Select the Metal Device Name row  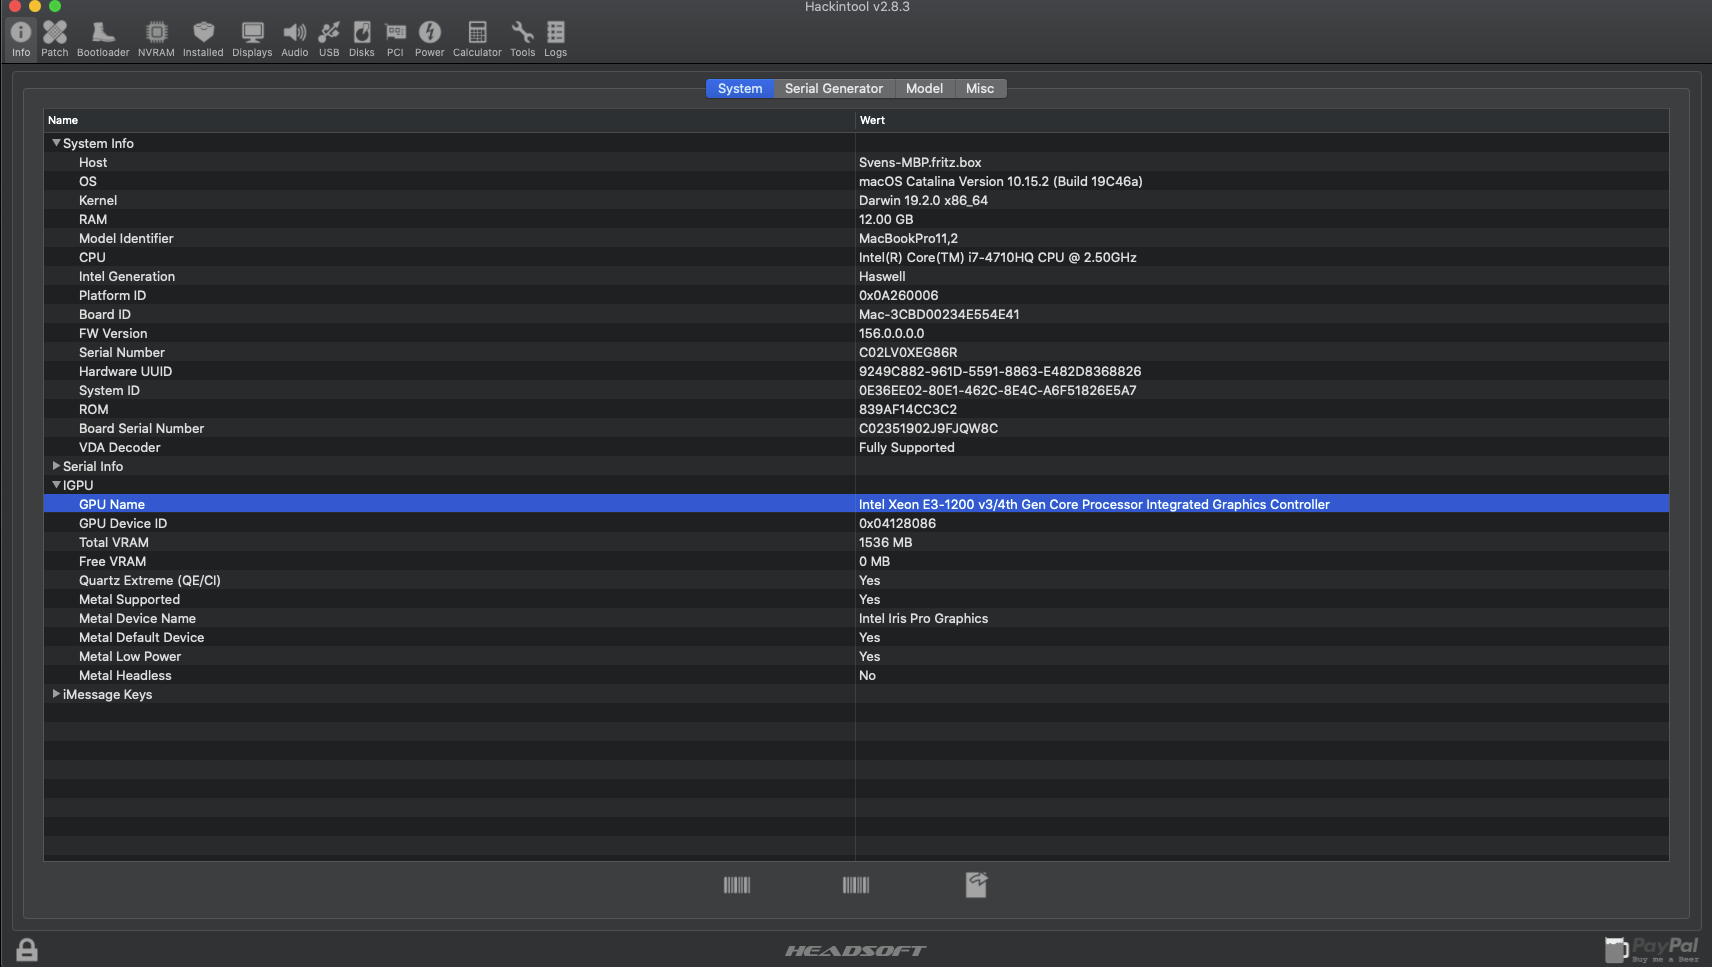(856, 618)
